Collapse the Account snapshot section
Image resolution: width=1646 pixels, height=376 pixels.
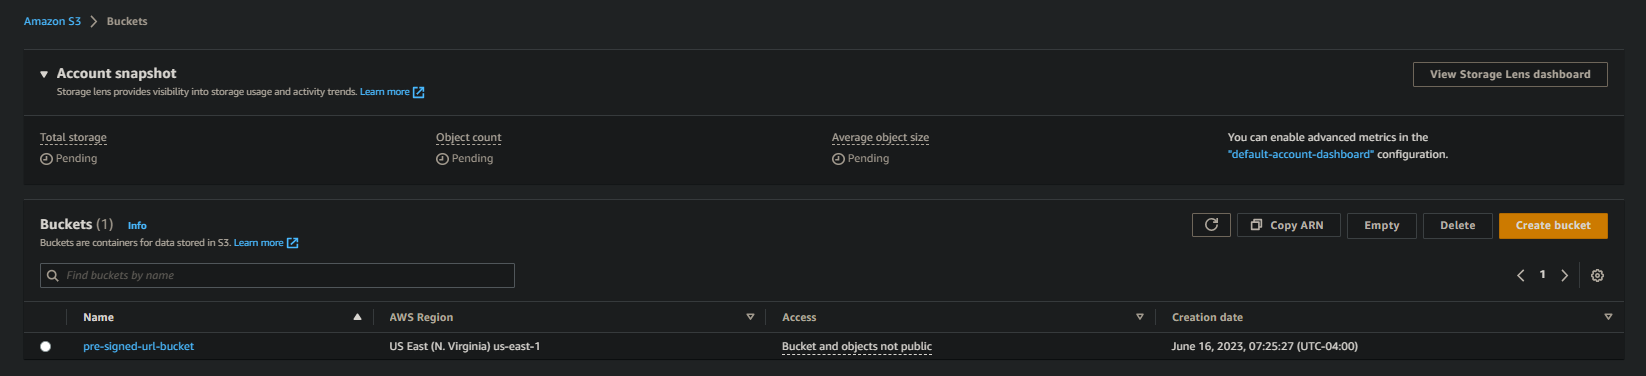click(44, 74)
